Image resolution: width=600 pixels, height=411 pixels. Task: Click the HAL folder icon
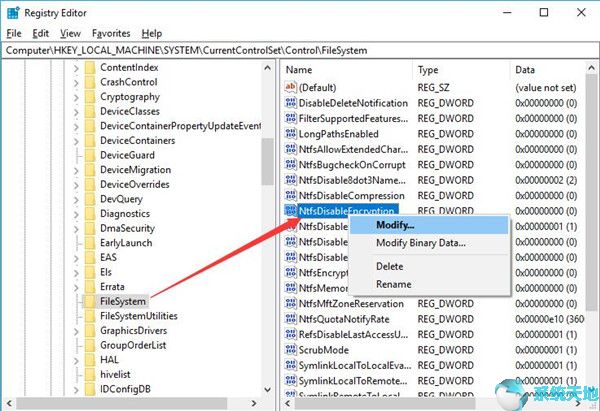click(x=90, y=360)
